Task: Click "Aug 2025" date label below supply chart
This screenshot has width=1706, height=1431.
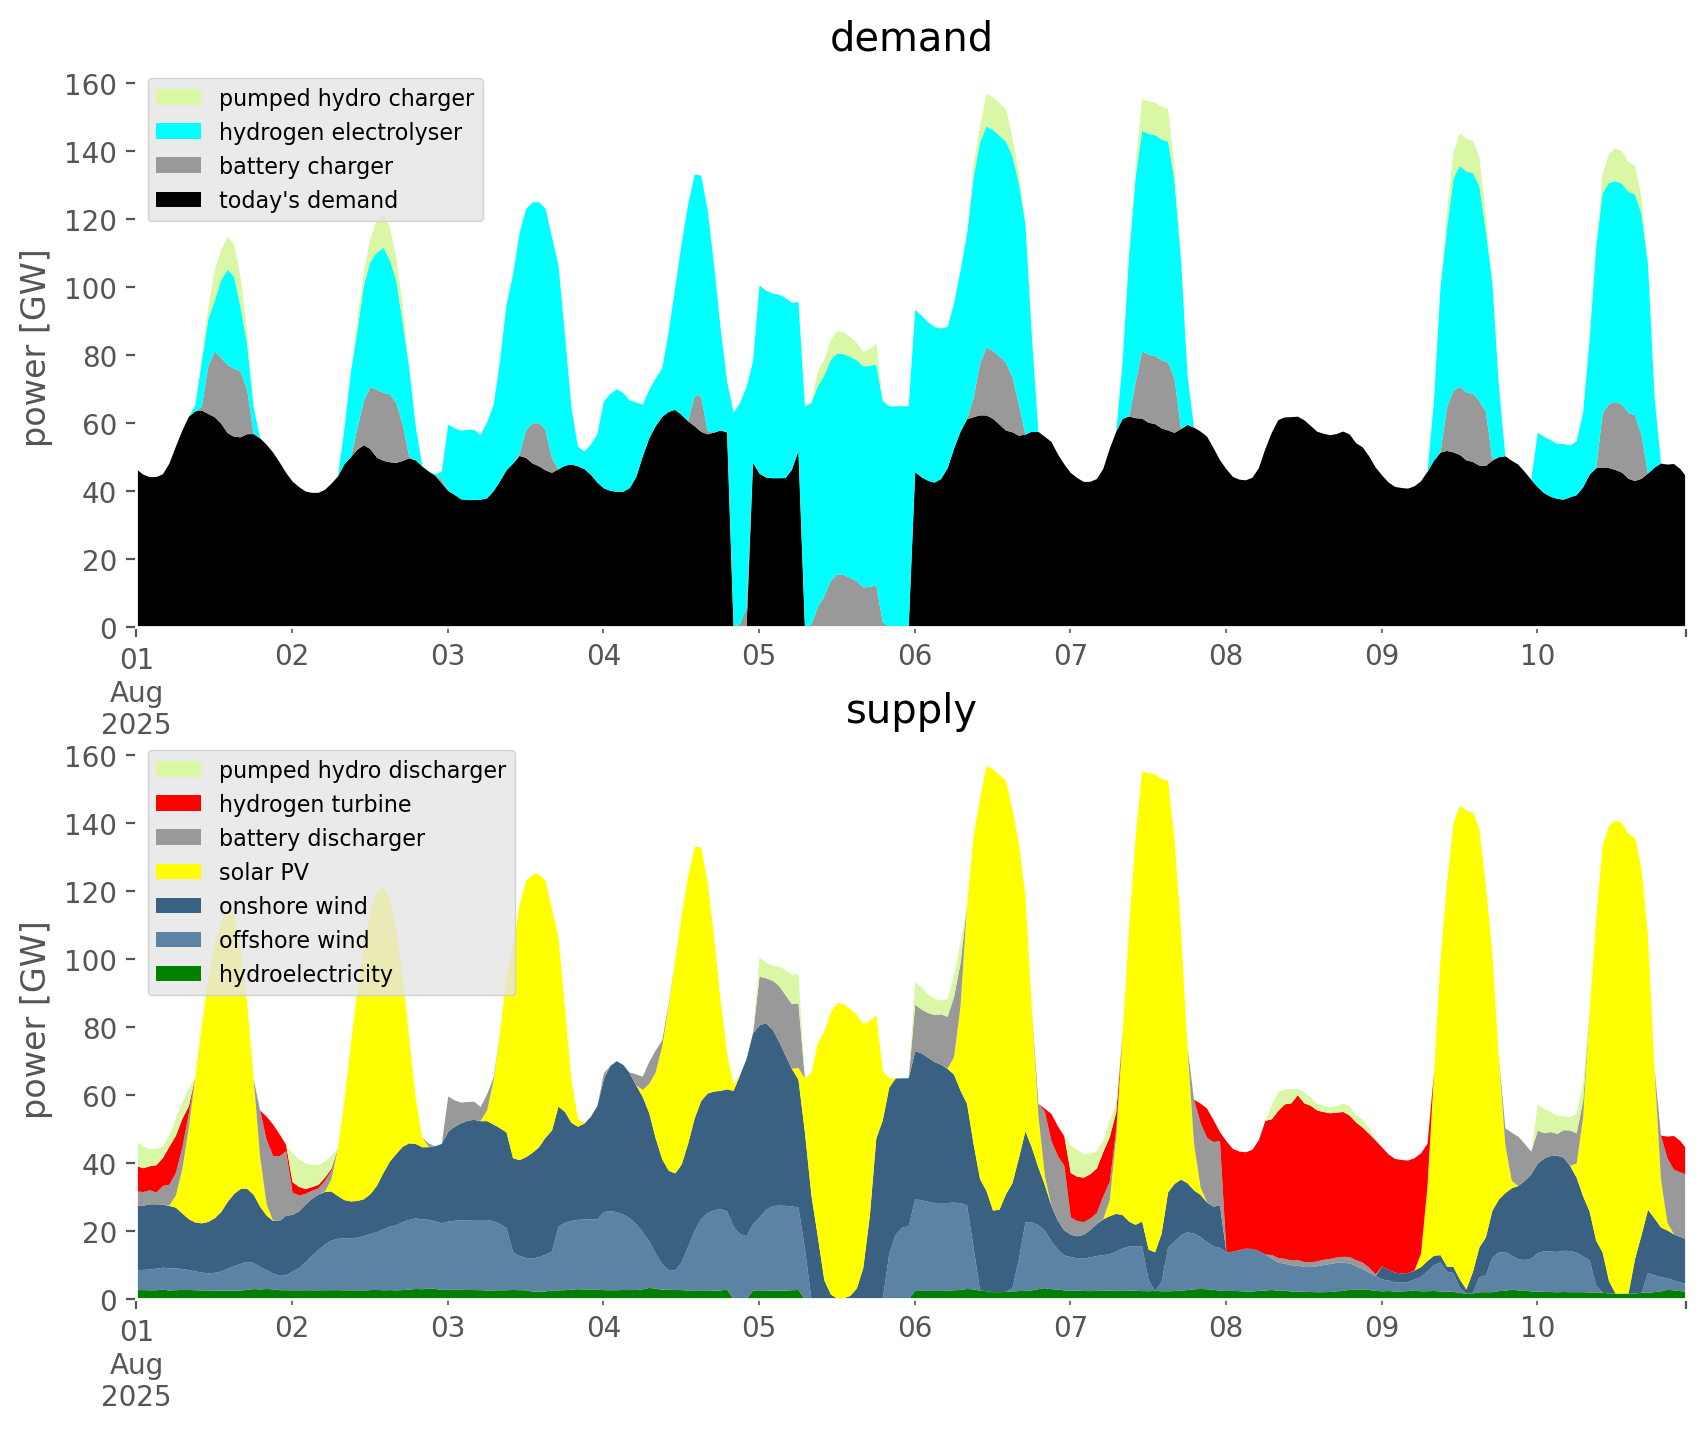Action: (x=136, y=1380)
